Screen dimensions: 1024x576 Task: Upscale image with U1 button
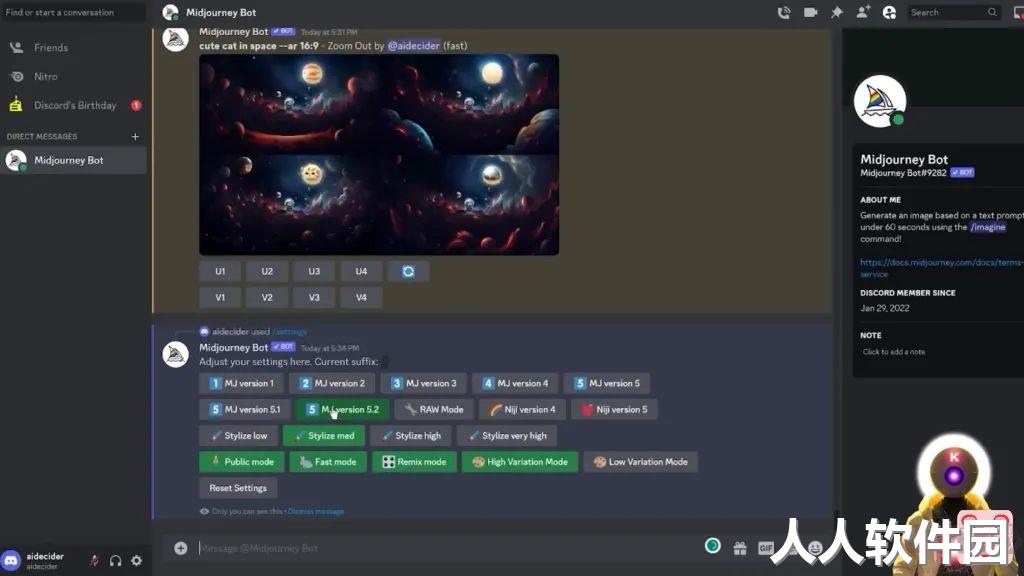[220, 271]
